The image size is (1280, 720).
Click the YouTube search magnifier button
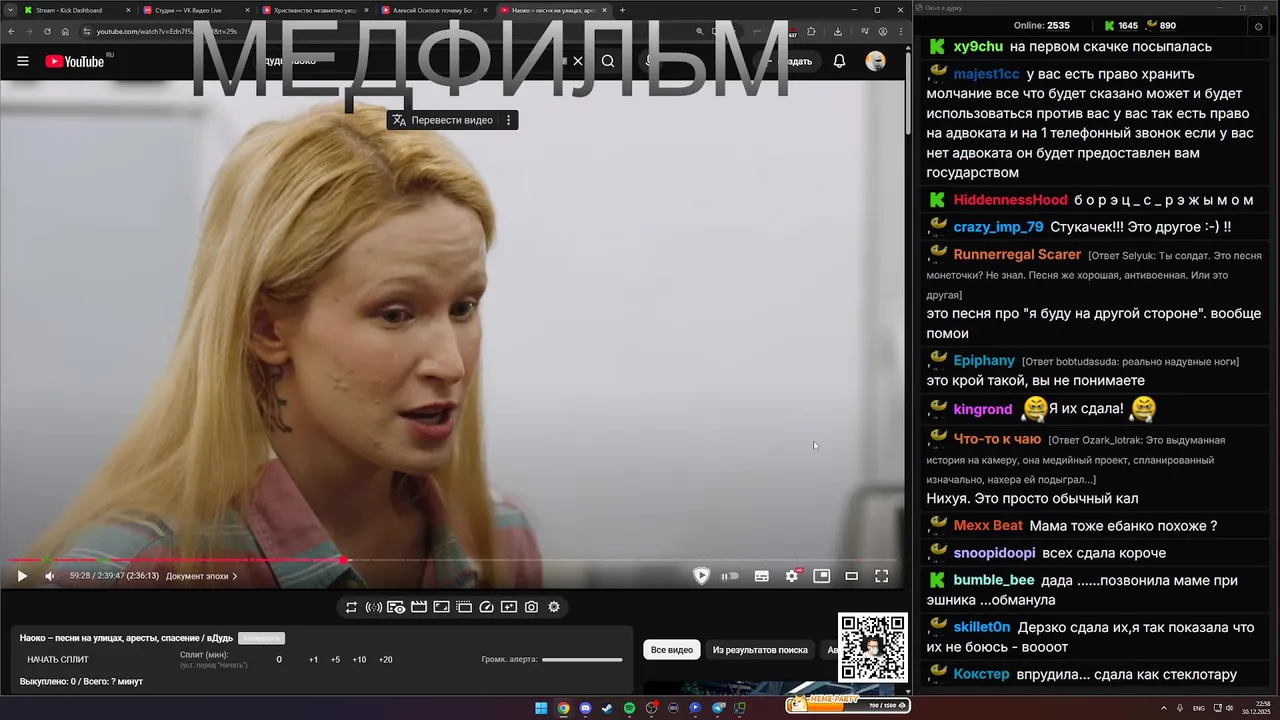click(608, 61)
